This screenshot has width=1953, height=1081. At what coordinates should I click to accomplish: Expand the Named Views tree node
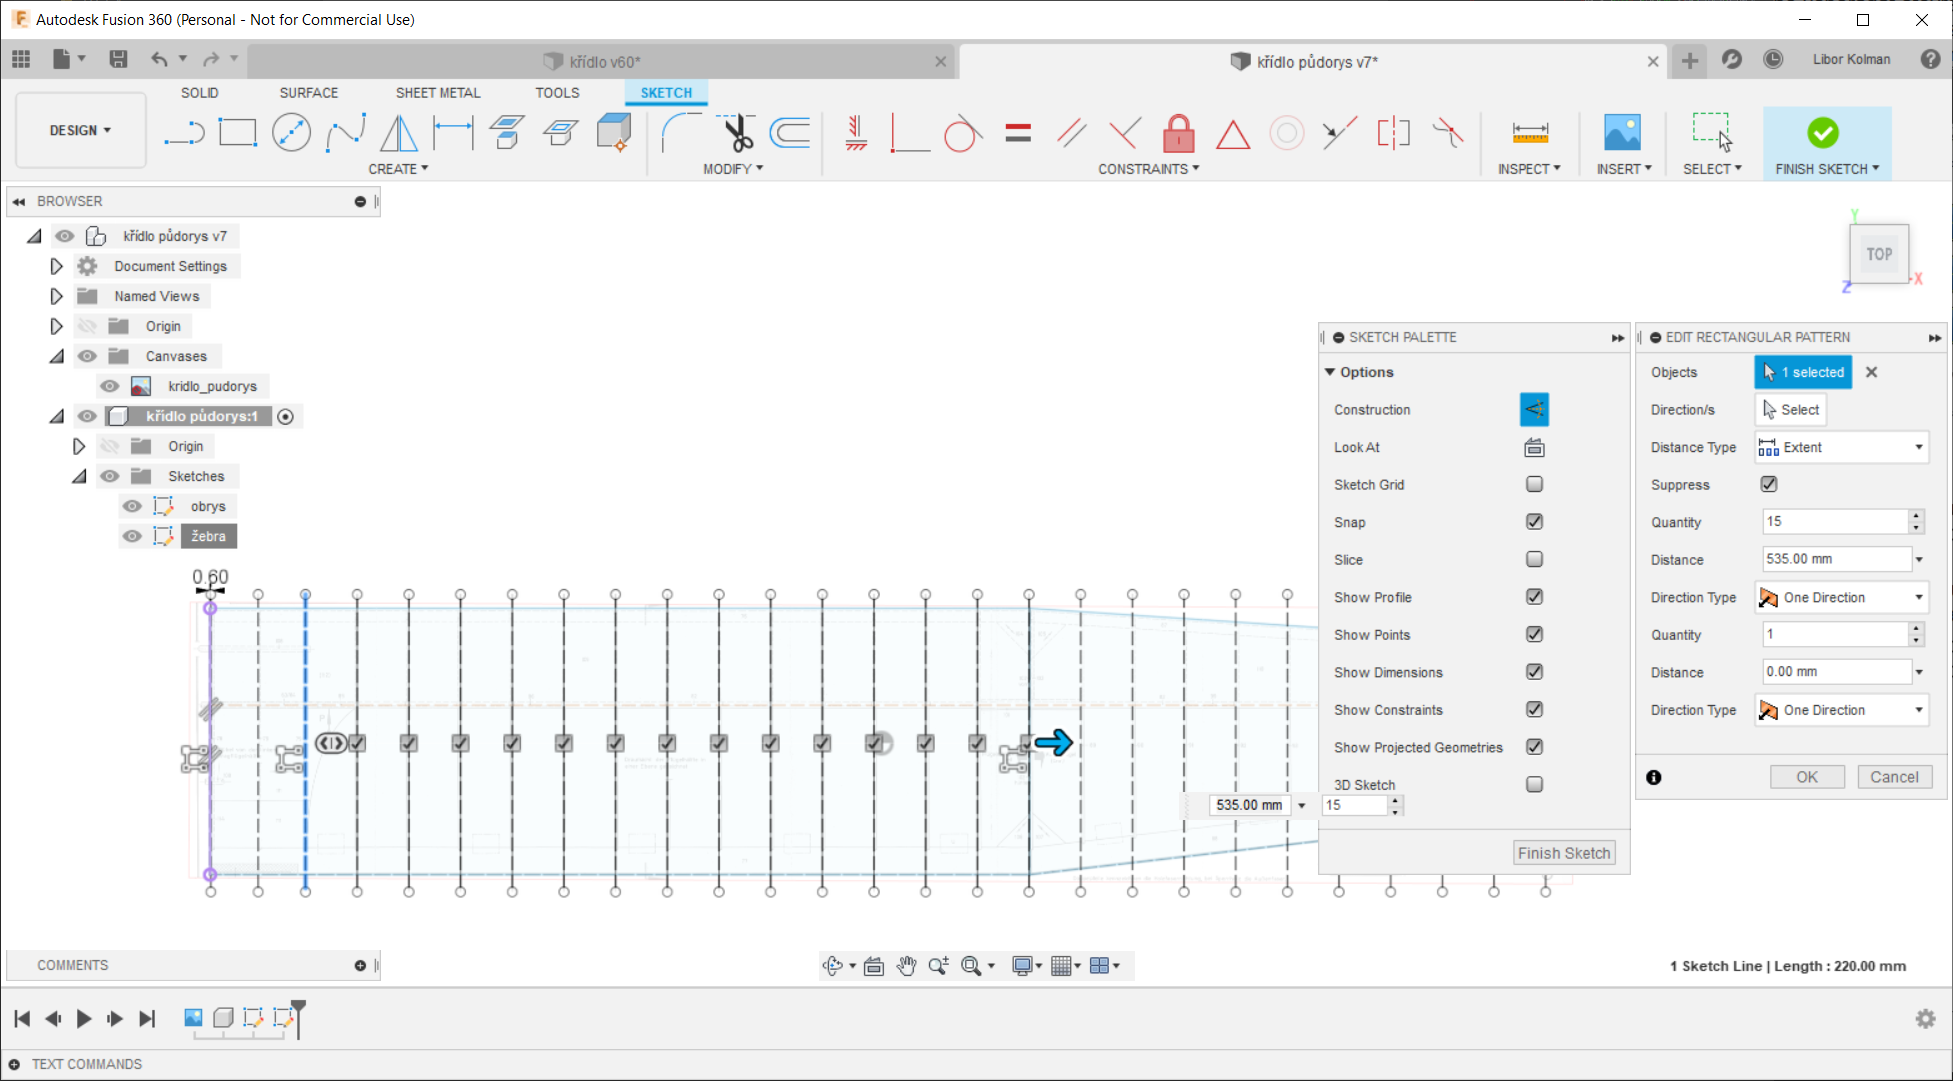tap(57, 296)
